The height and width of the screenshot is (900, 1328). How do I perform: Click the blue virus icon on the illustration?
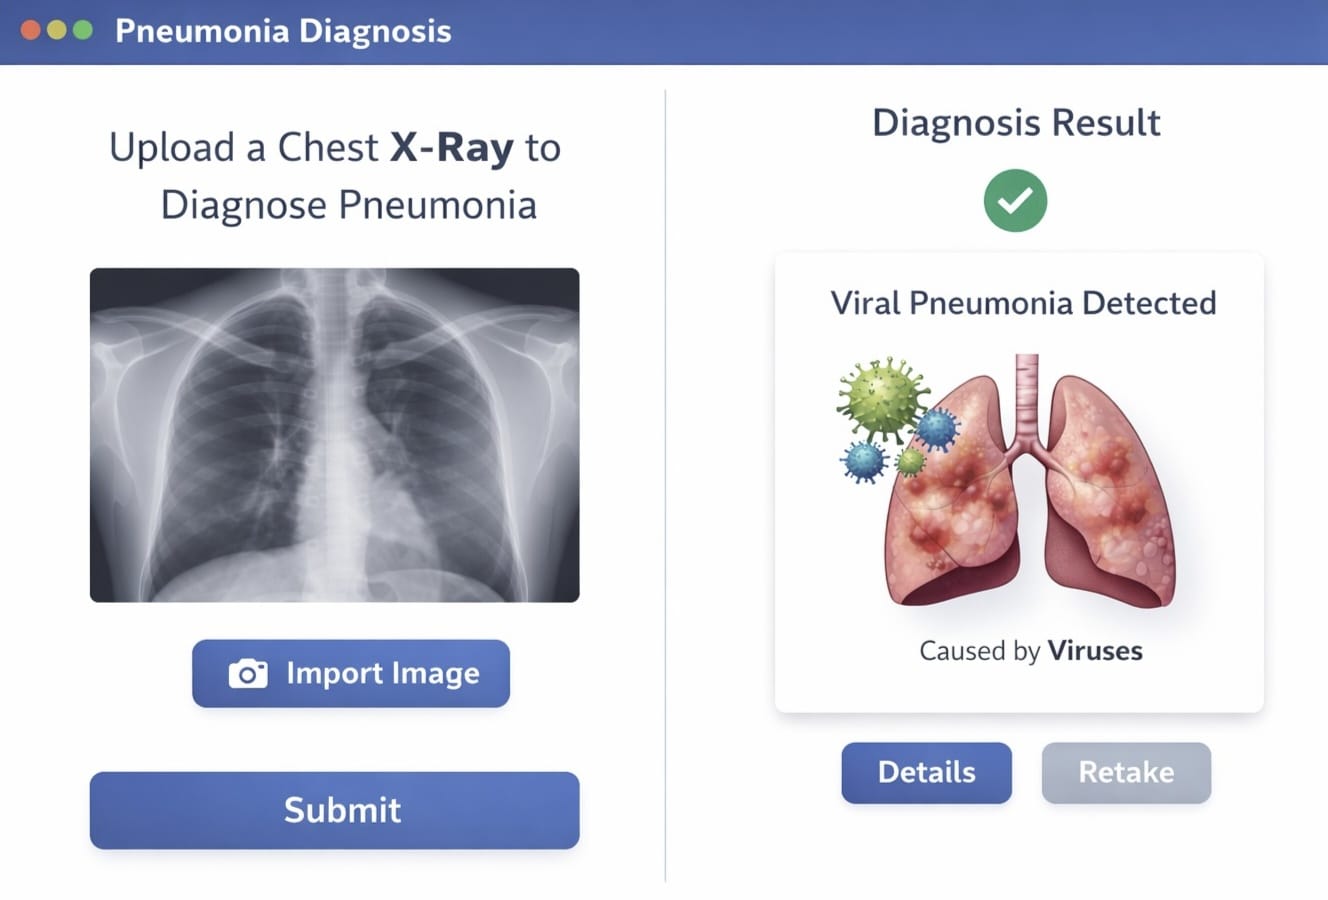(938, 430)
